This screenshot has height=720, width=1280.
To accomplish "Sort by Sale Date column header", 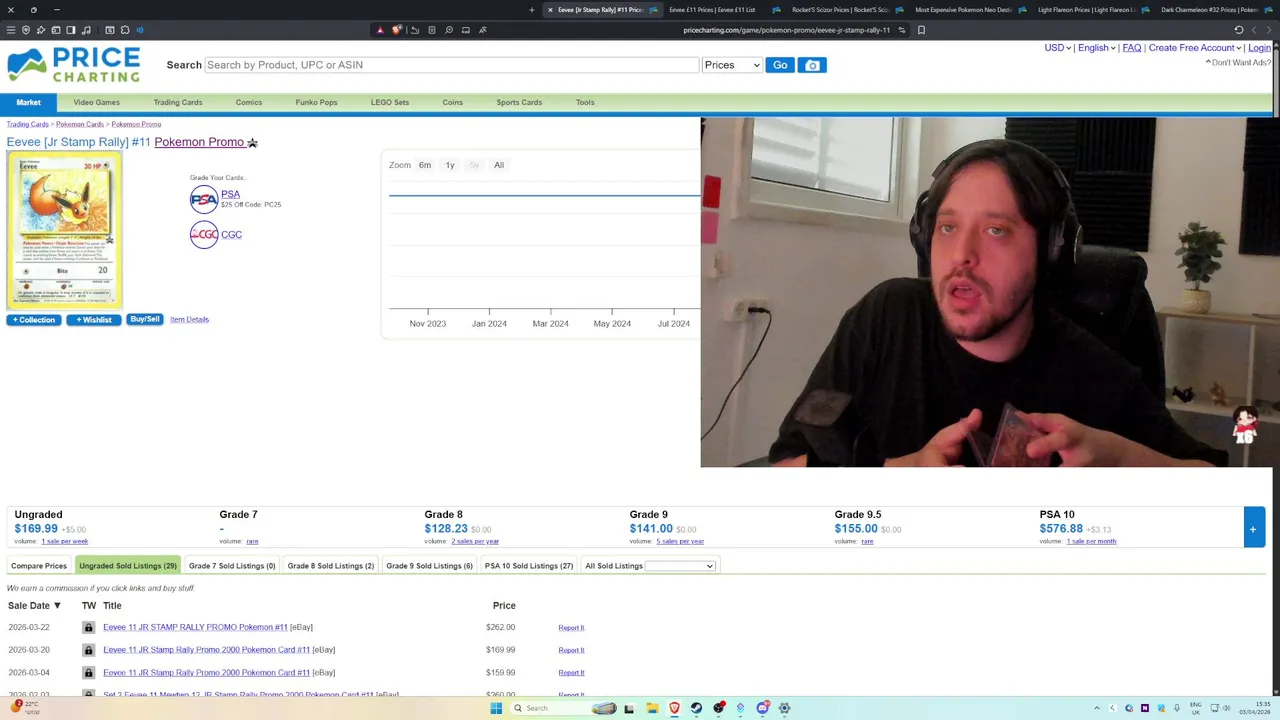I will point(34,605).
